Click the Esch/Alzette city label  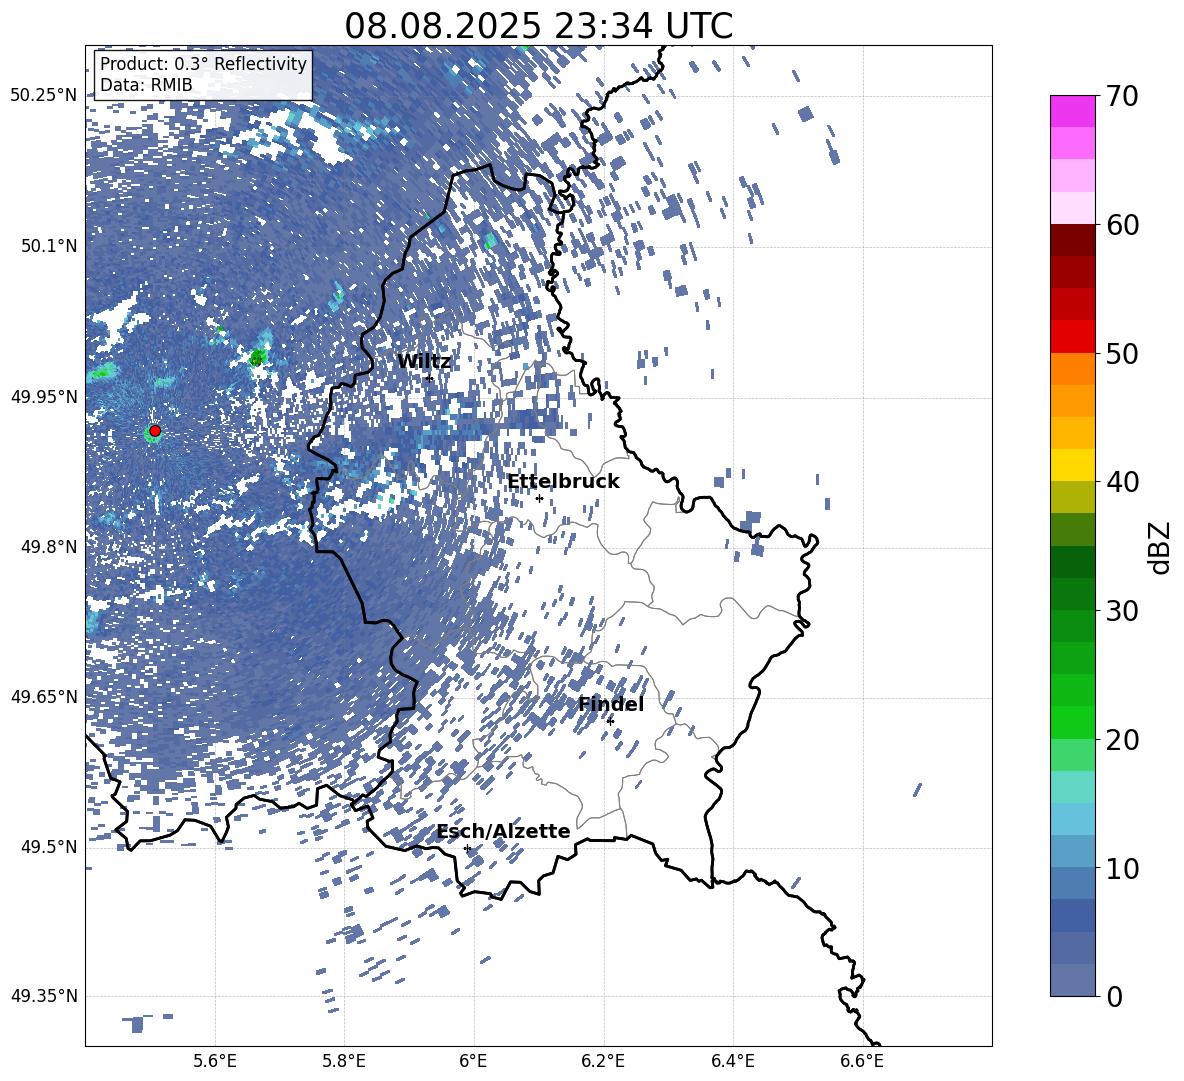(503, 831)
